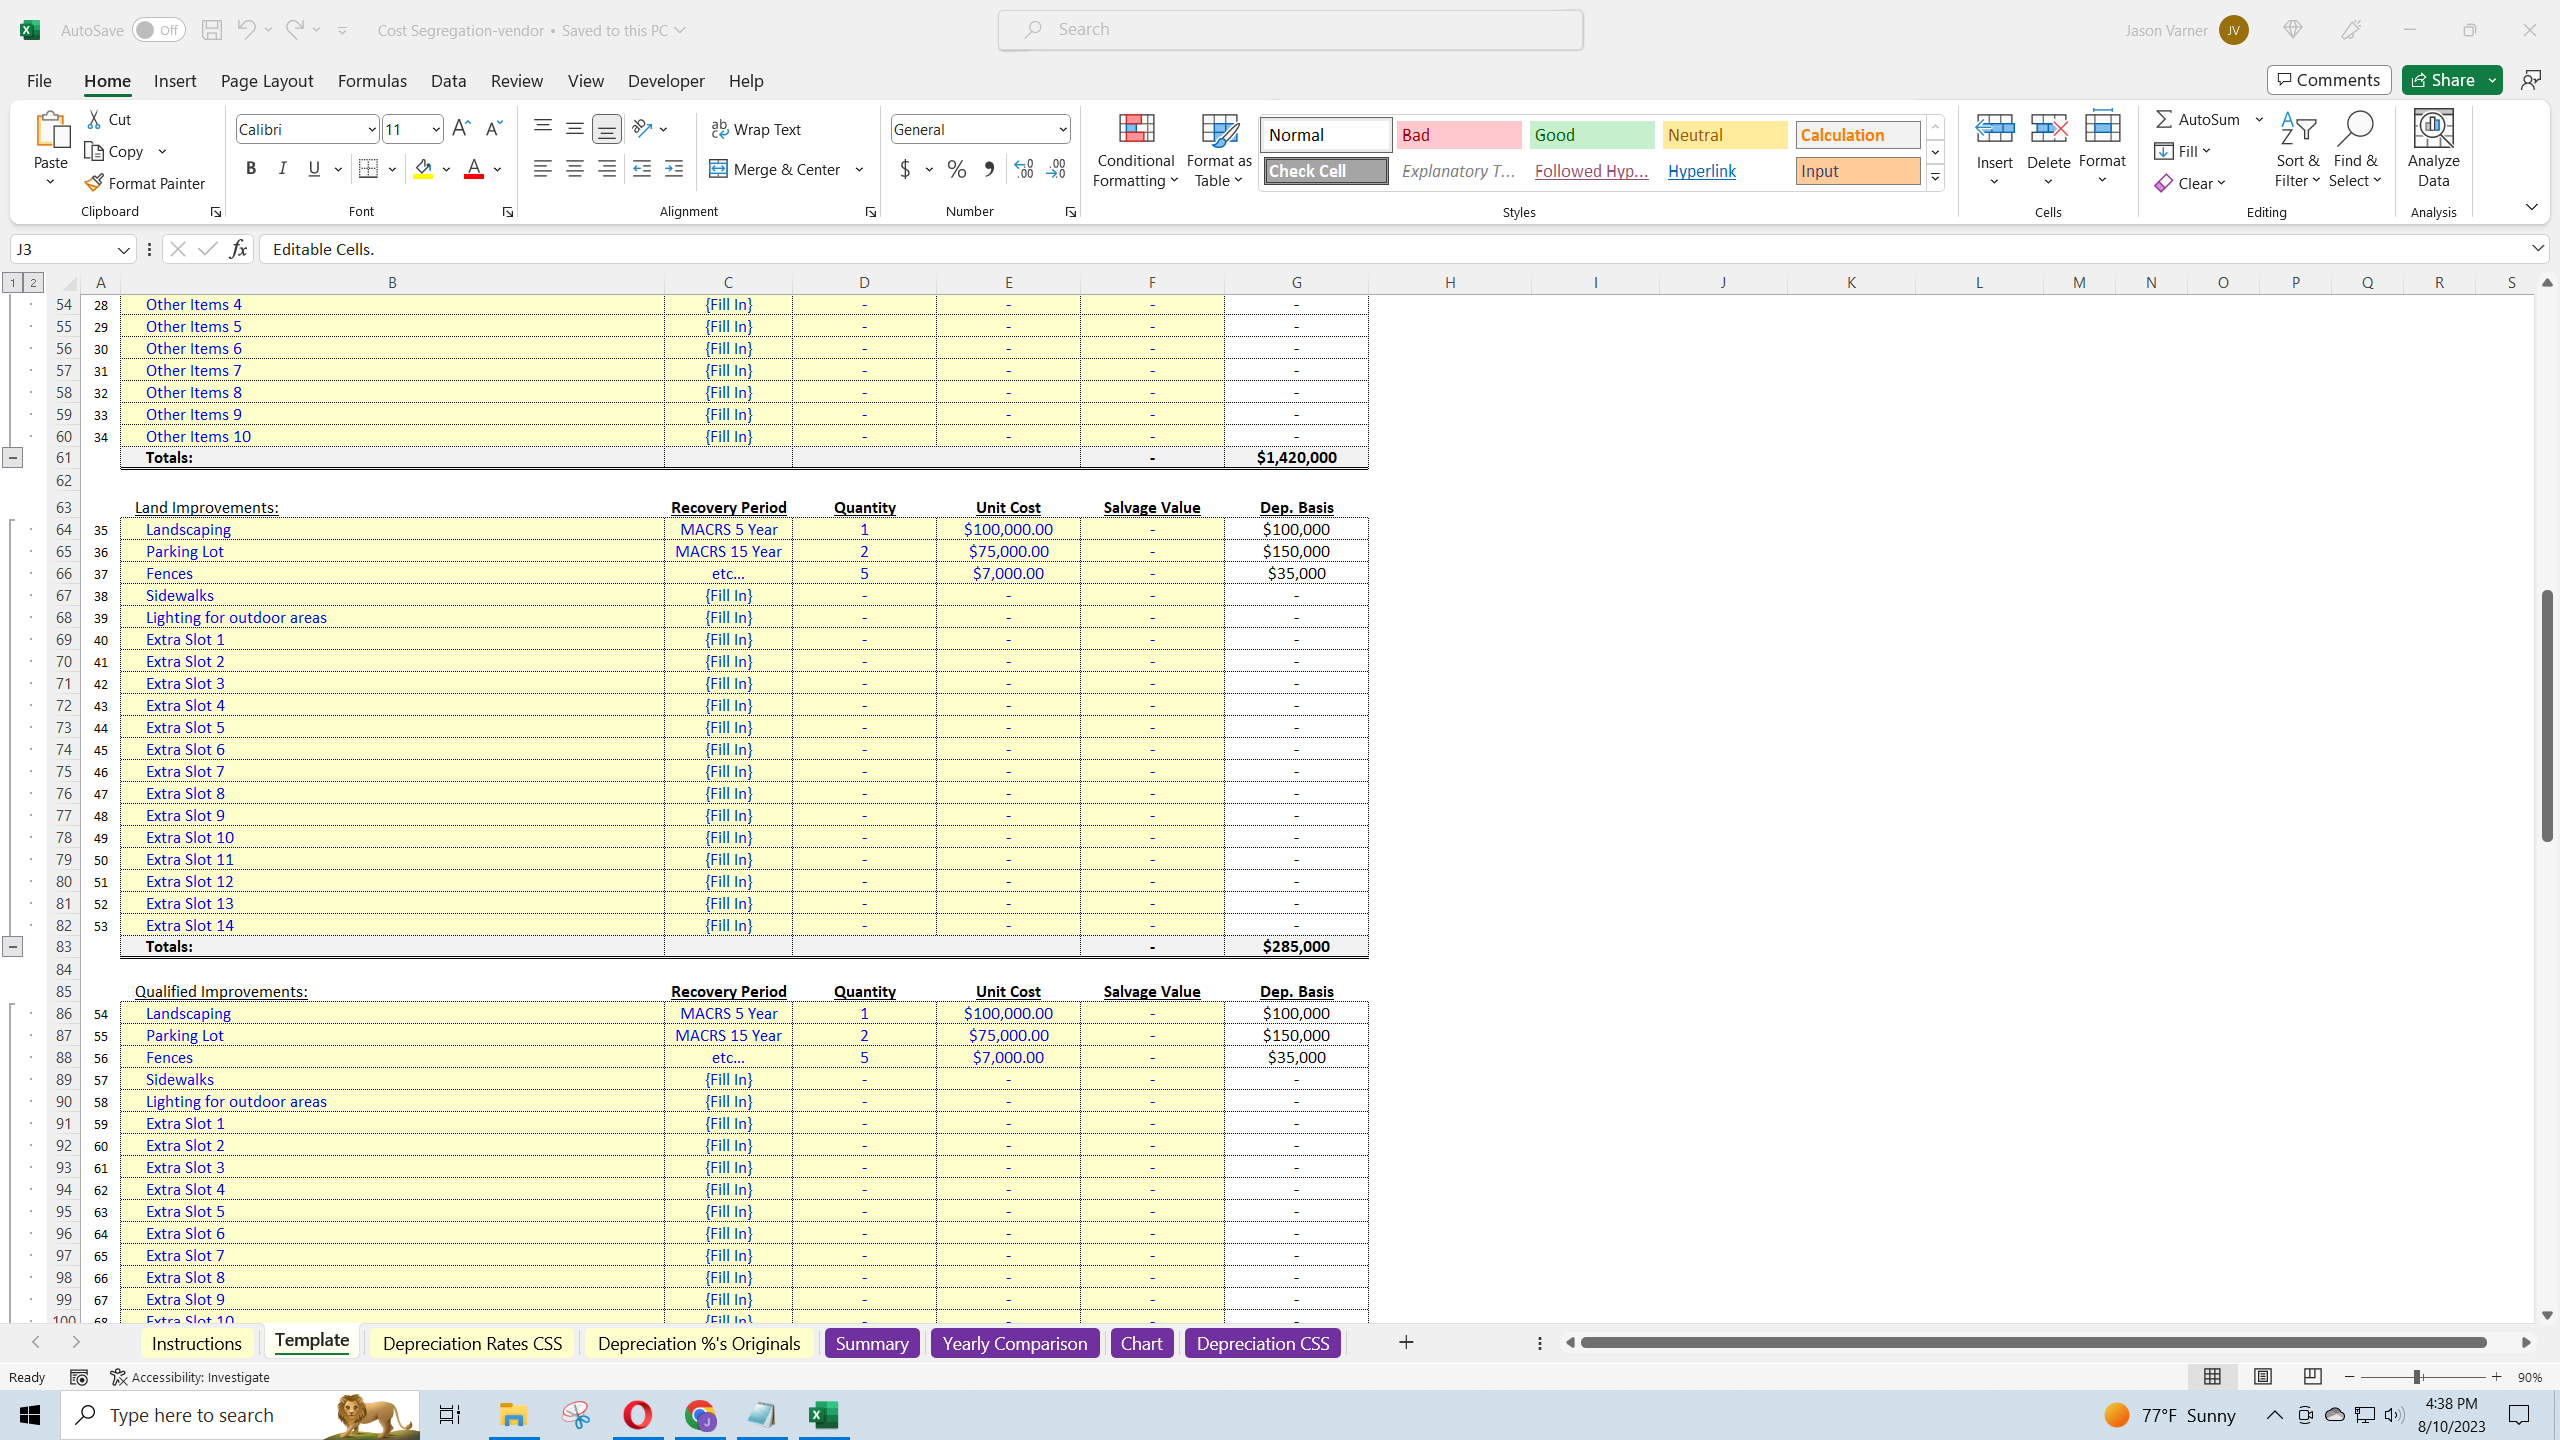Click Merge & Center
The height and width of the screenshot is (1440, 2560).
[776, 169]
